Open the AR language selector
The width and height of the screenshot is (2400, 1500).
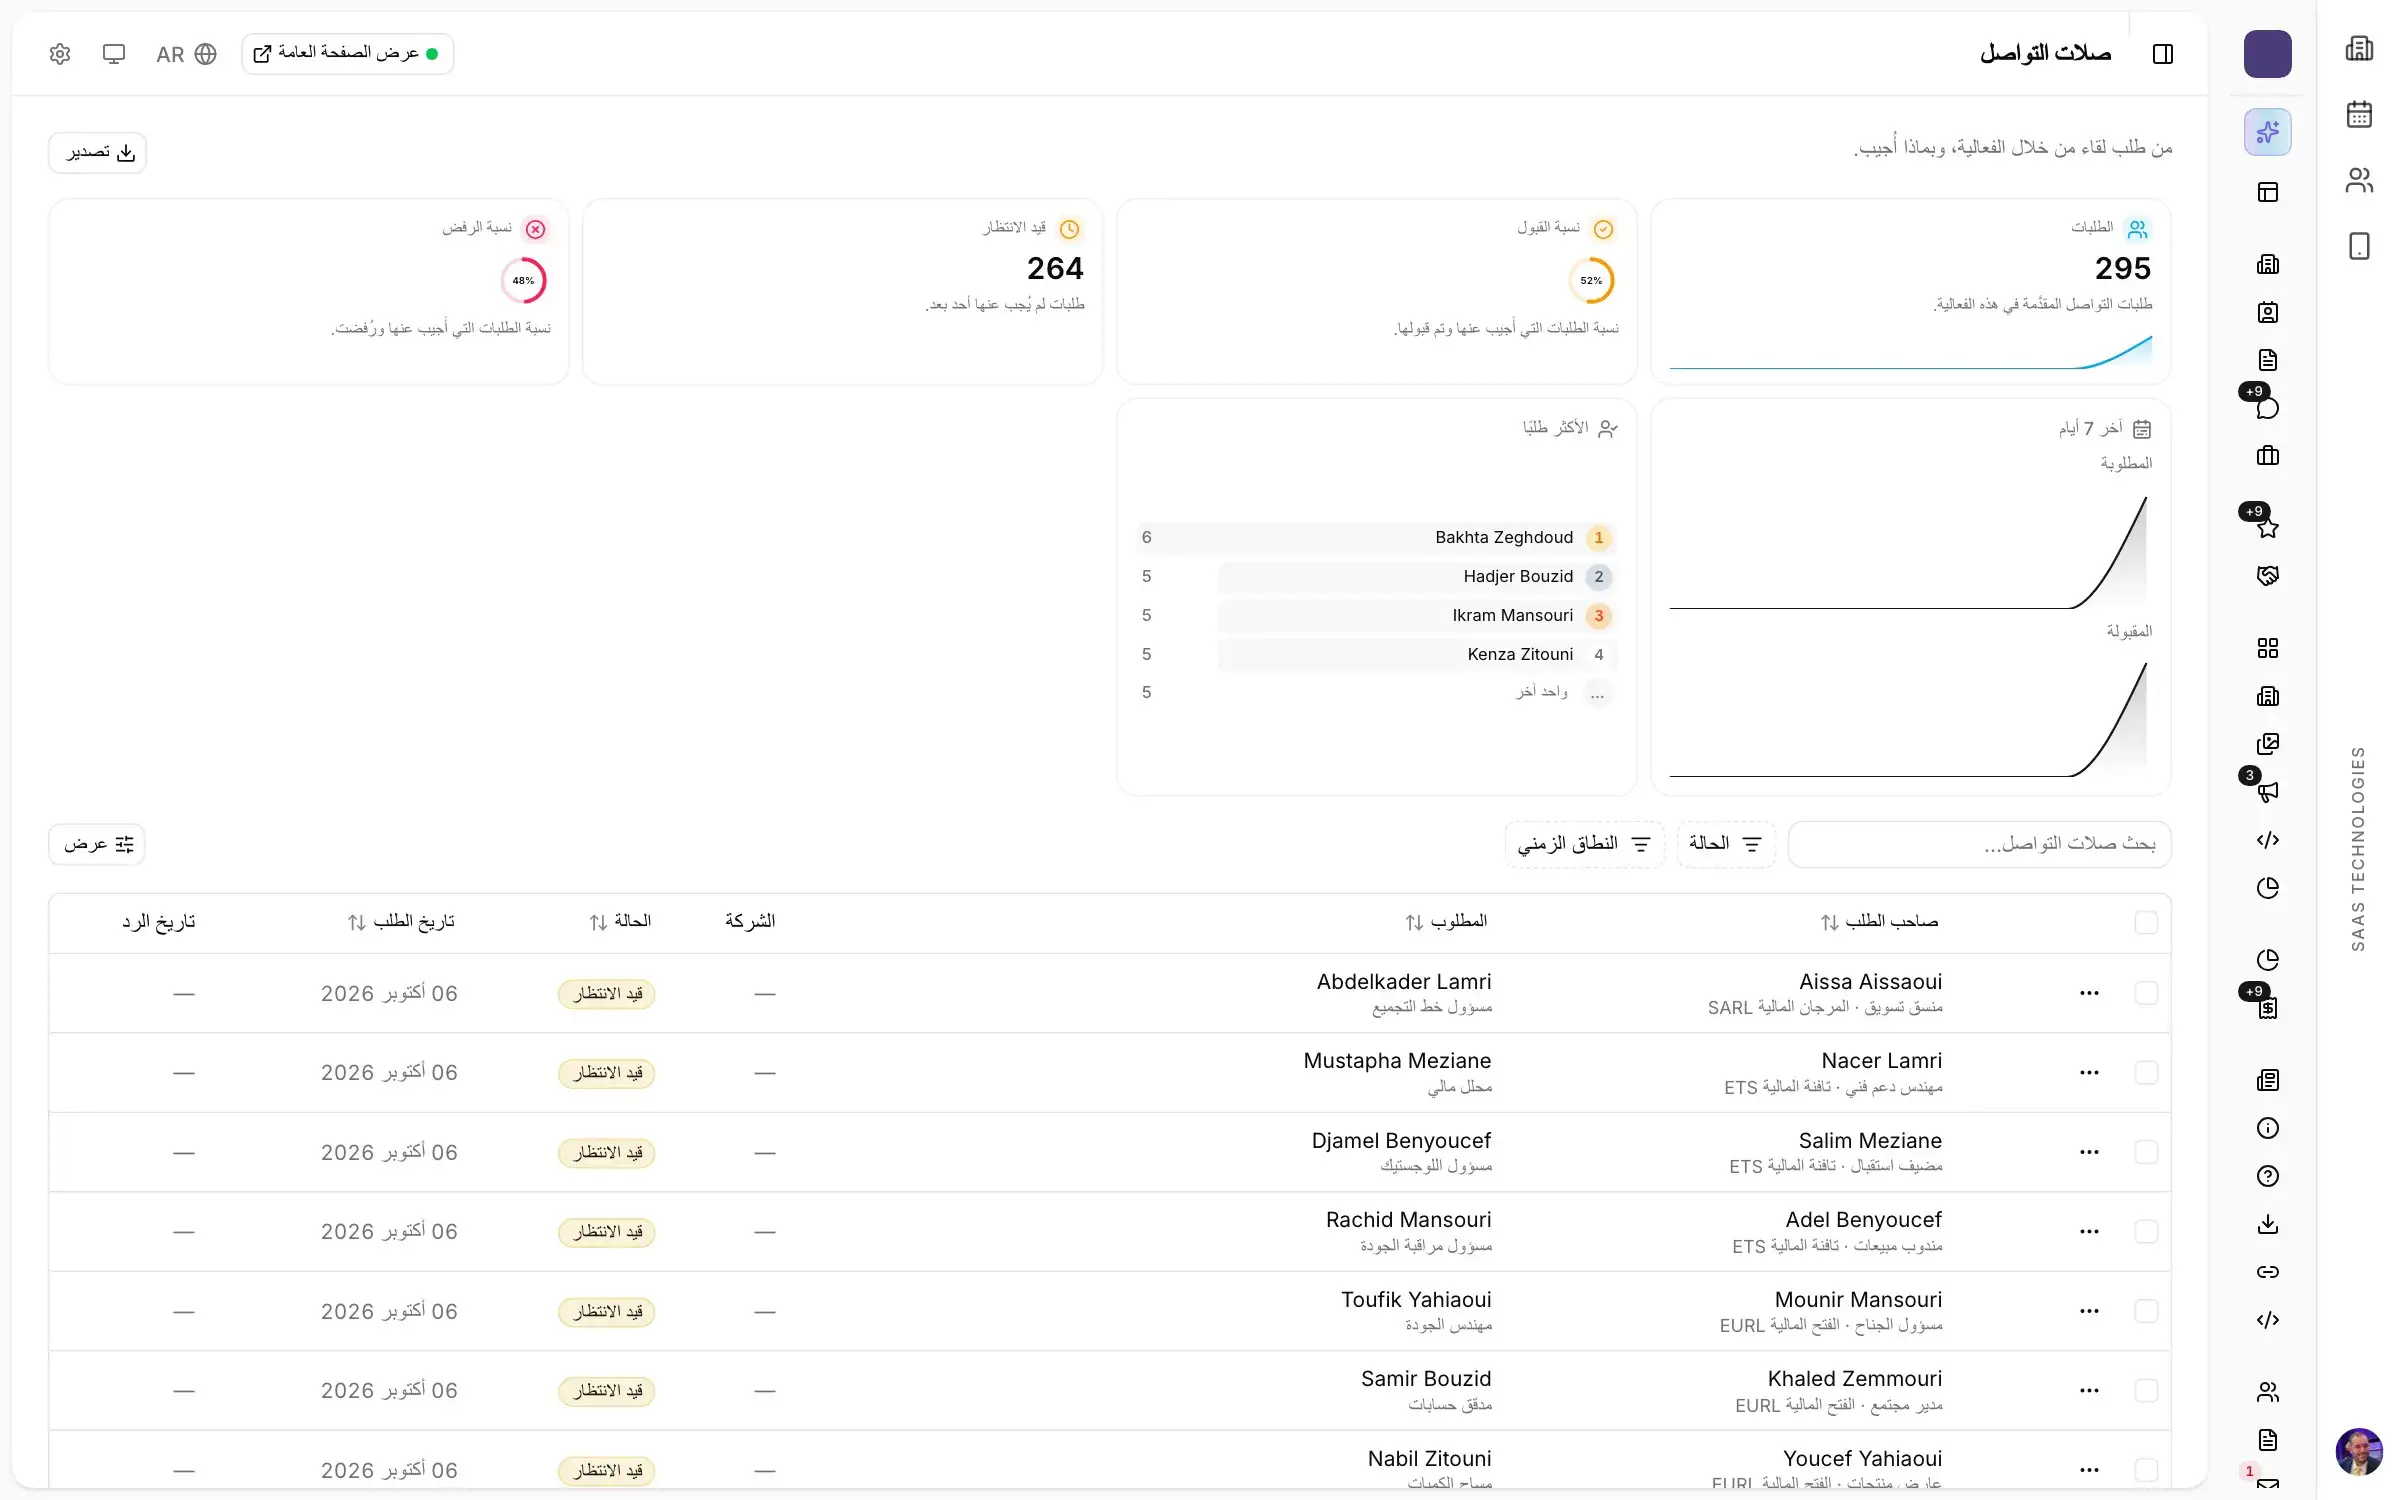pyautogui.click(x=186, y=54)
